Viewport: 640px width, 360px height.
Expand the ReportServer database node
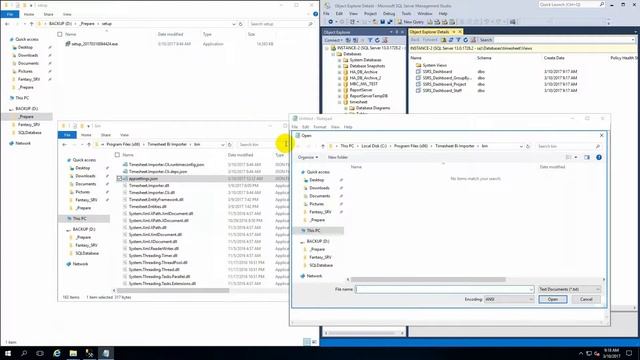pos(339,90)
